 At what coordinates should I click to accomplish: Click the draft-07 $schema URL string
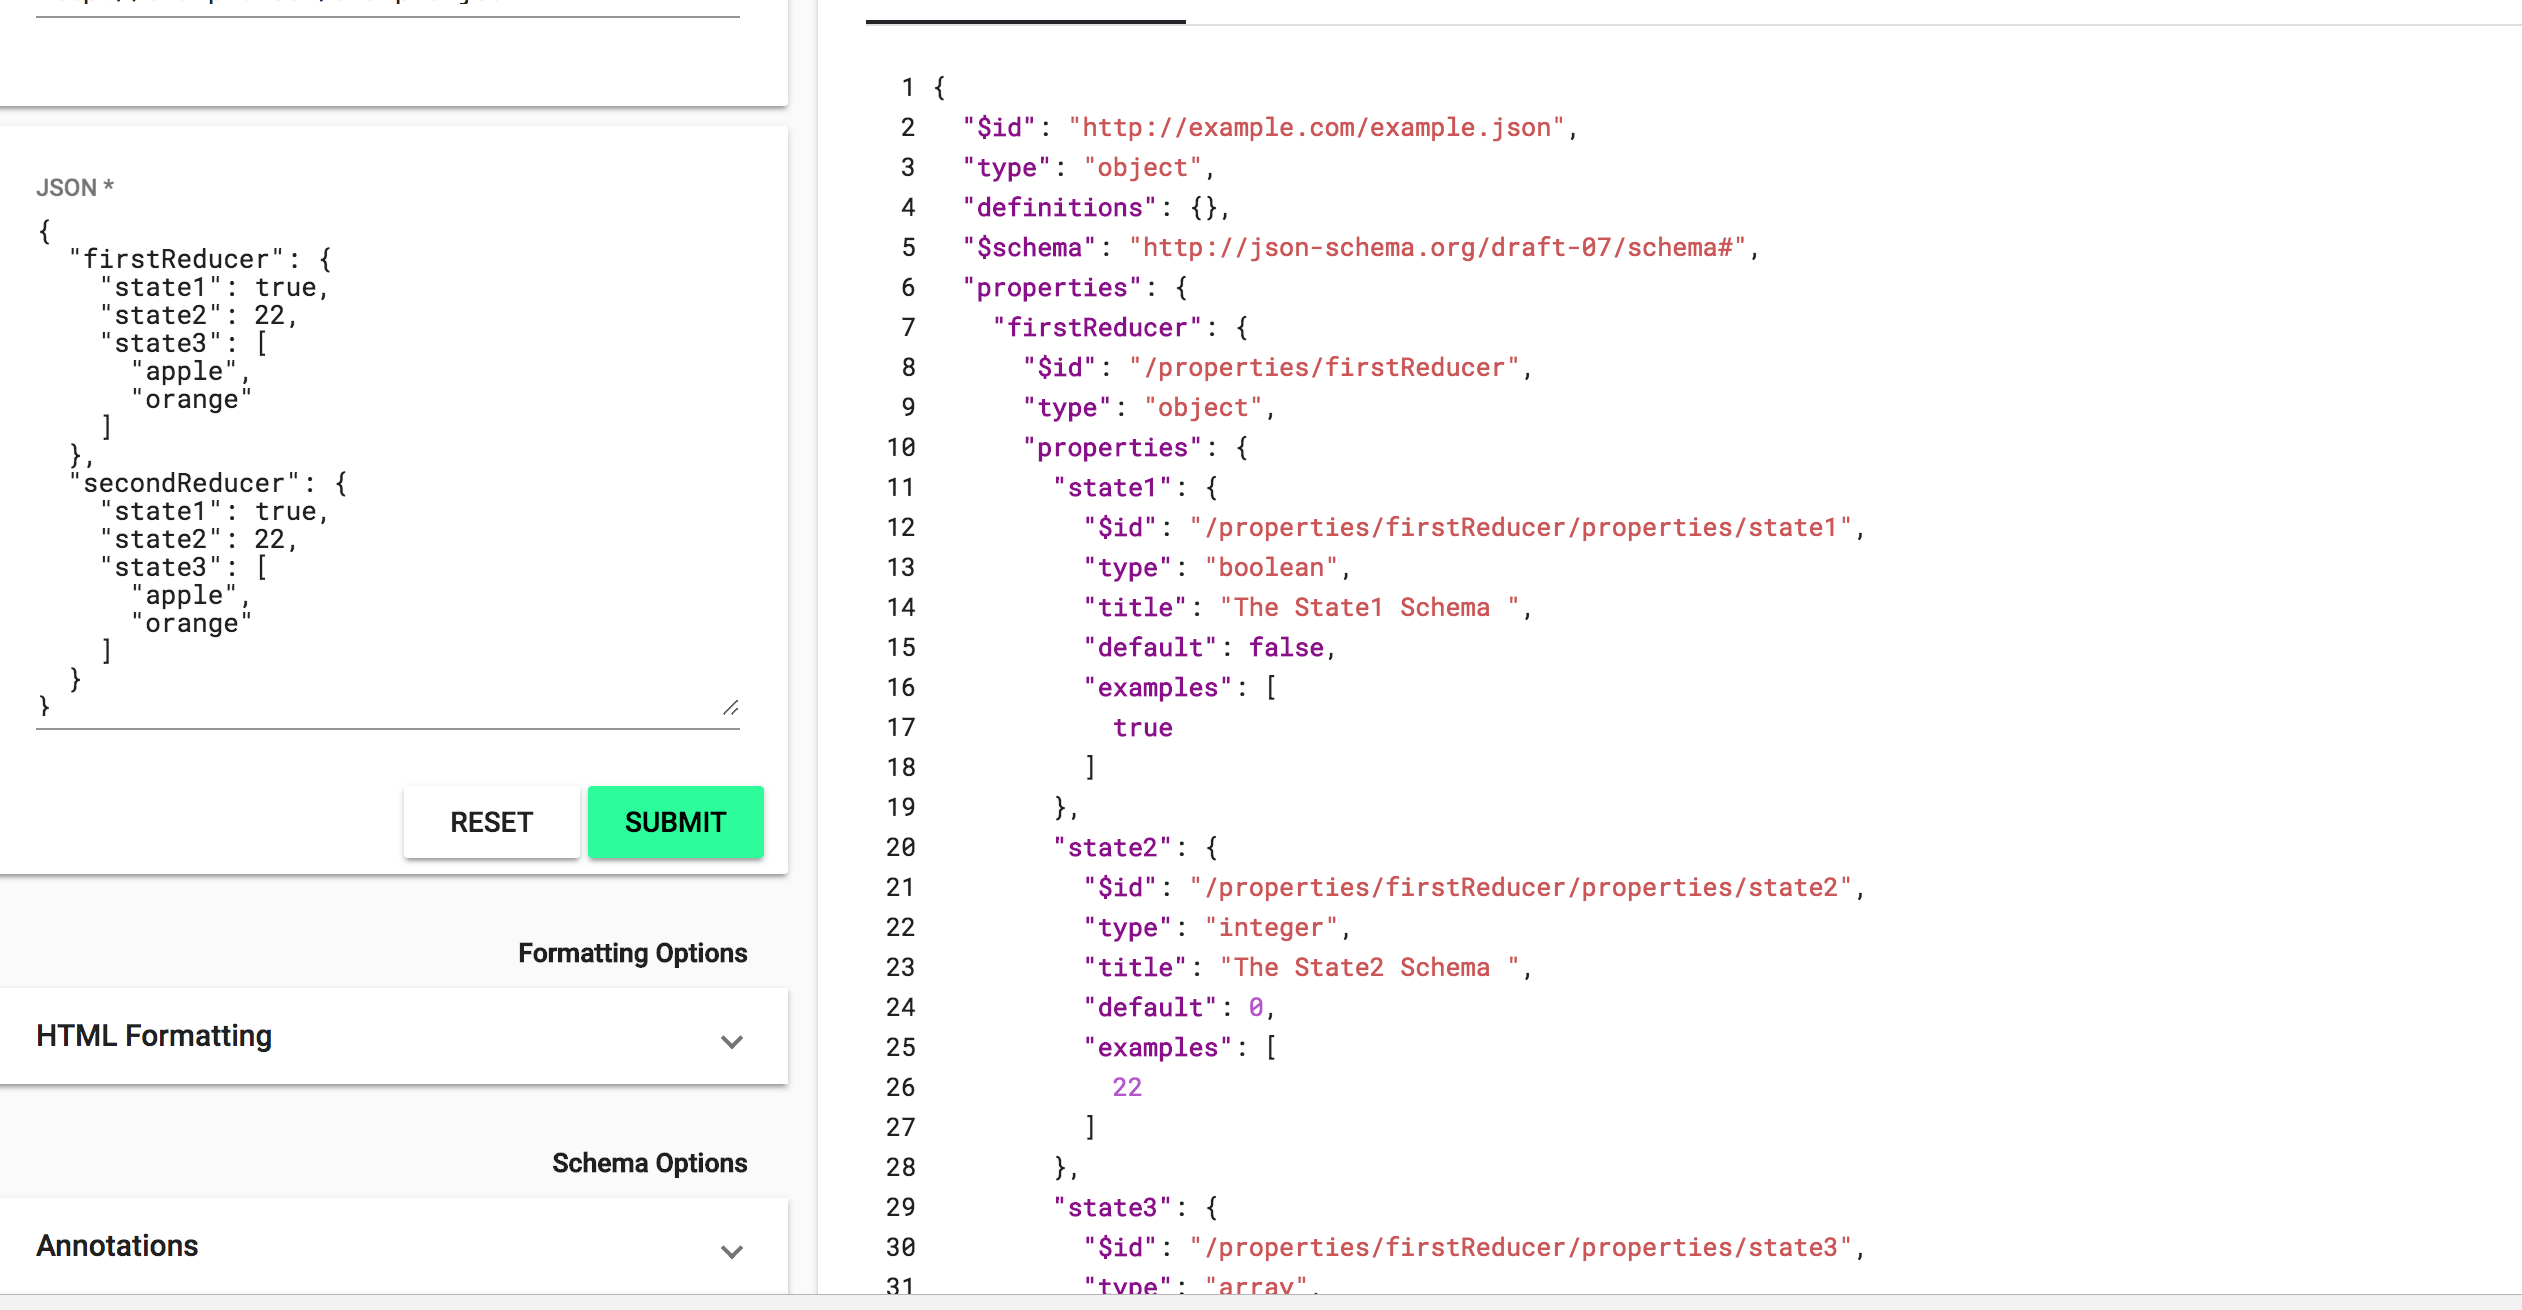coord(1437,248)
